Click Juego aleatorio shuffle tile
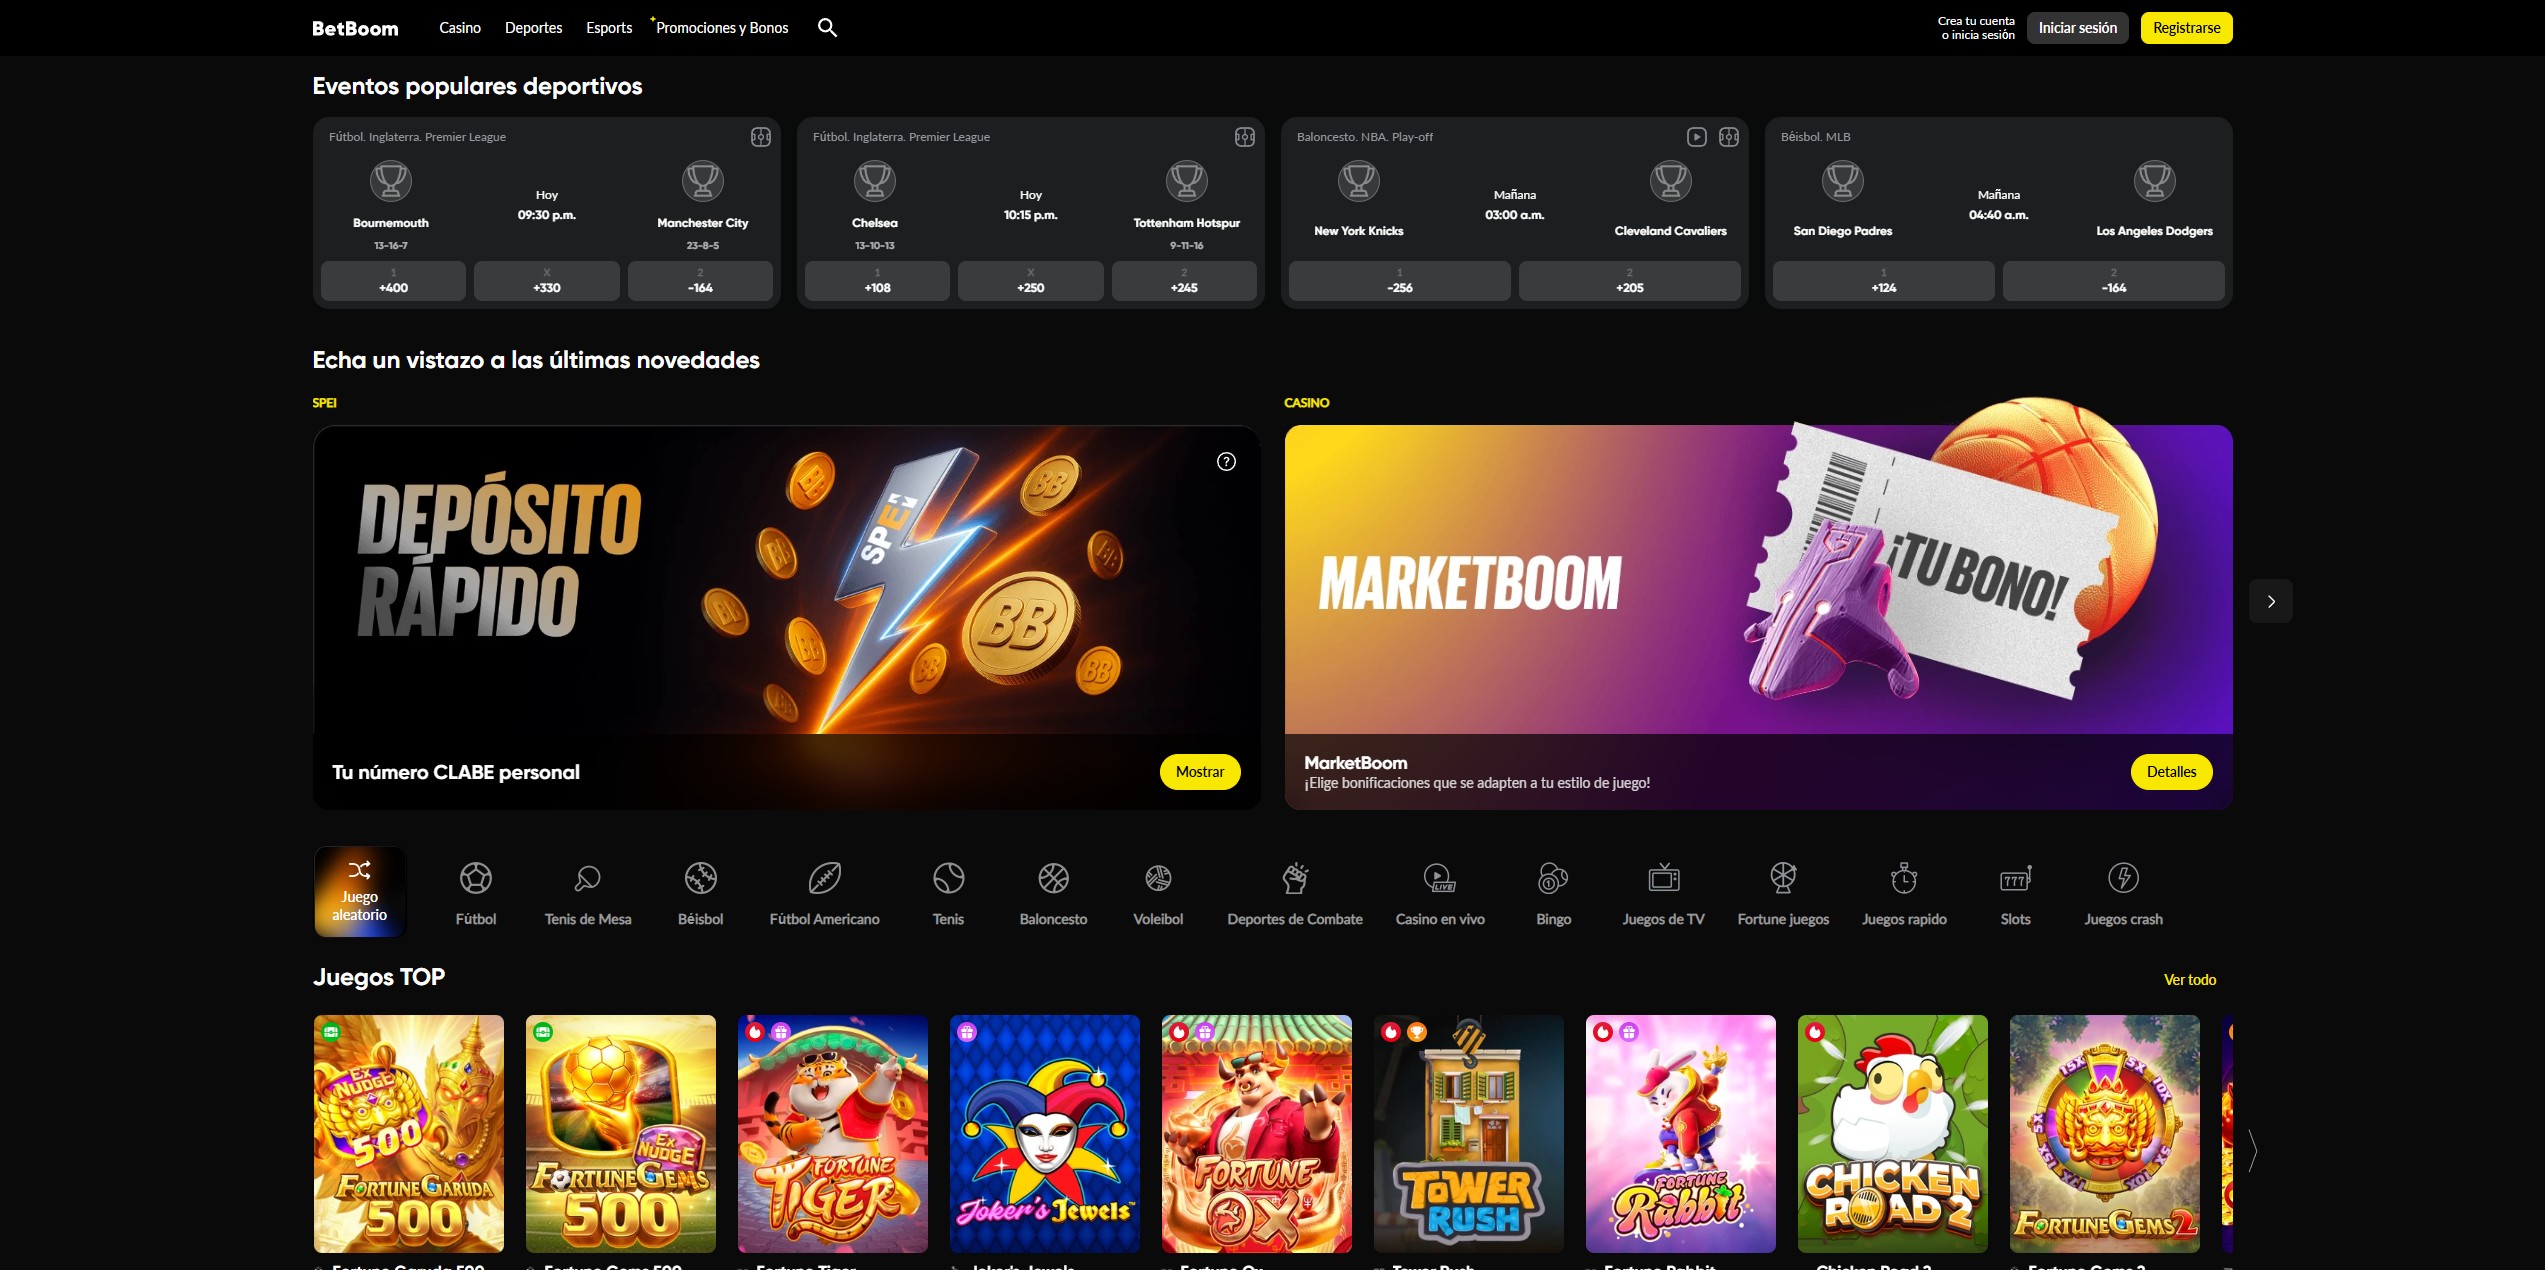This screenshot has height=1270, width=2545. click(360, 892)
